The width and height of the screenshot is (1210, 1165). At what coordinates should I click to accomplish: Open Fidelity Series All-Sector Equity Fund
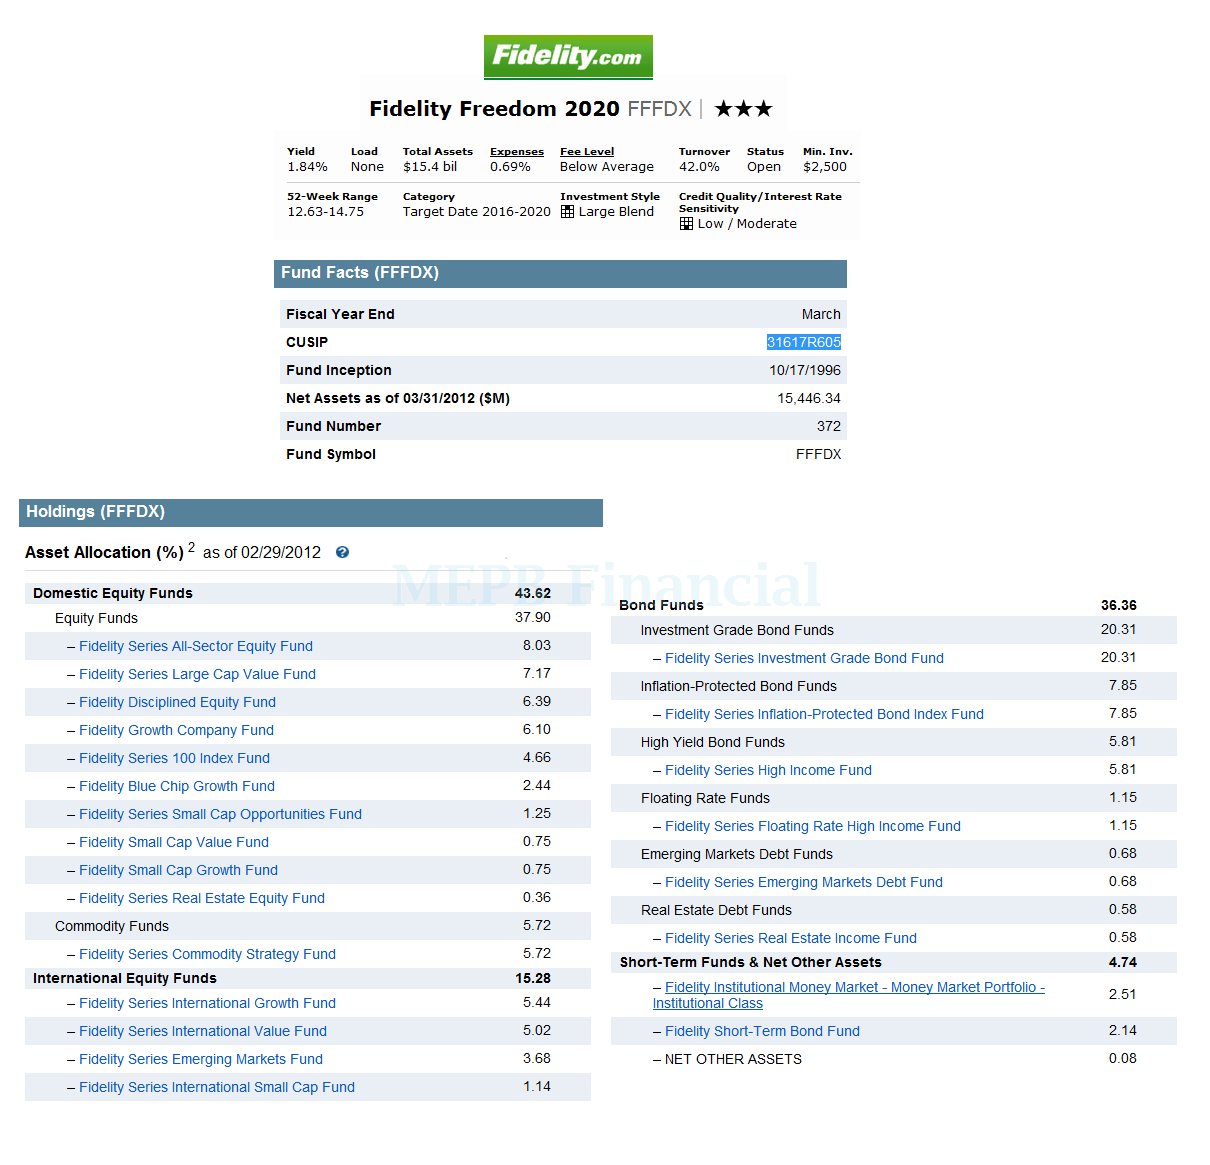point(196,646)
